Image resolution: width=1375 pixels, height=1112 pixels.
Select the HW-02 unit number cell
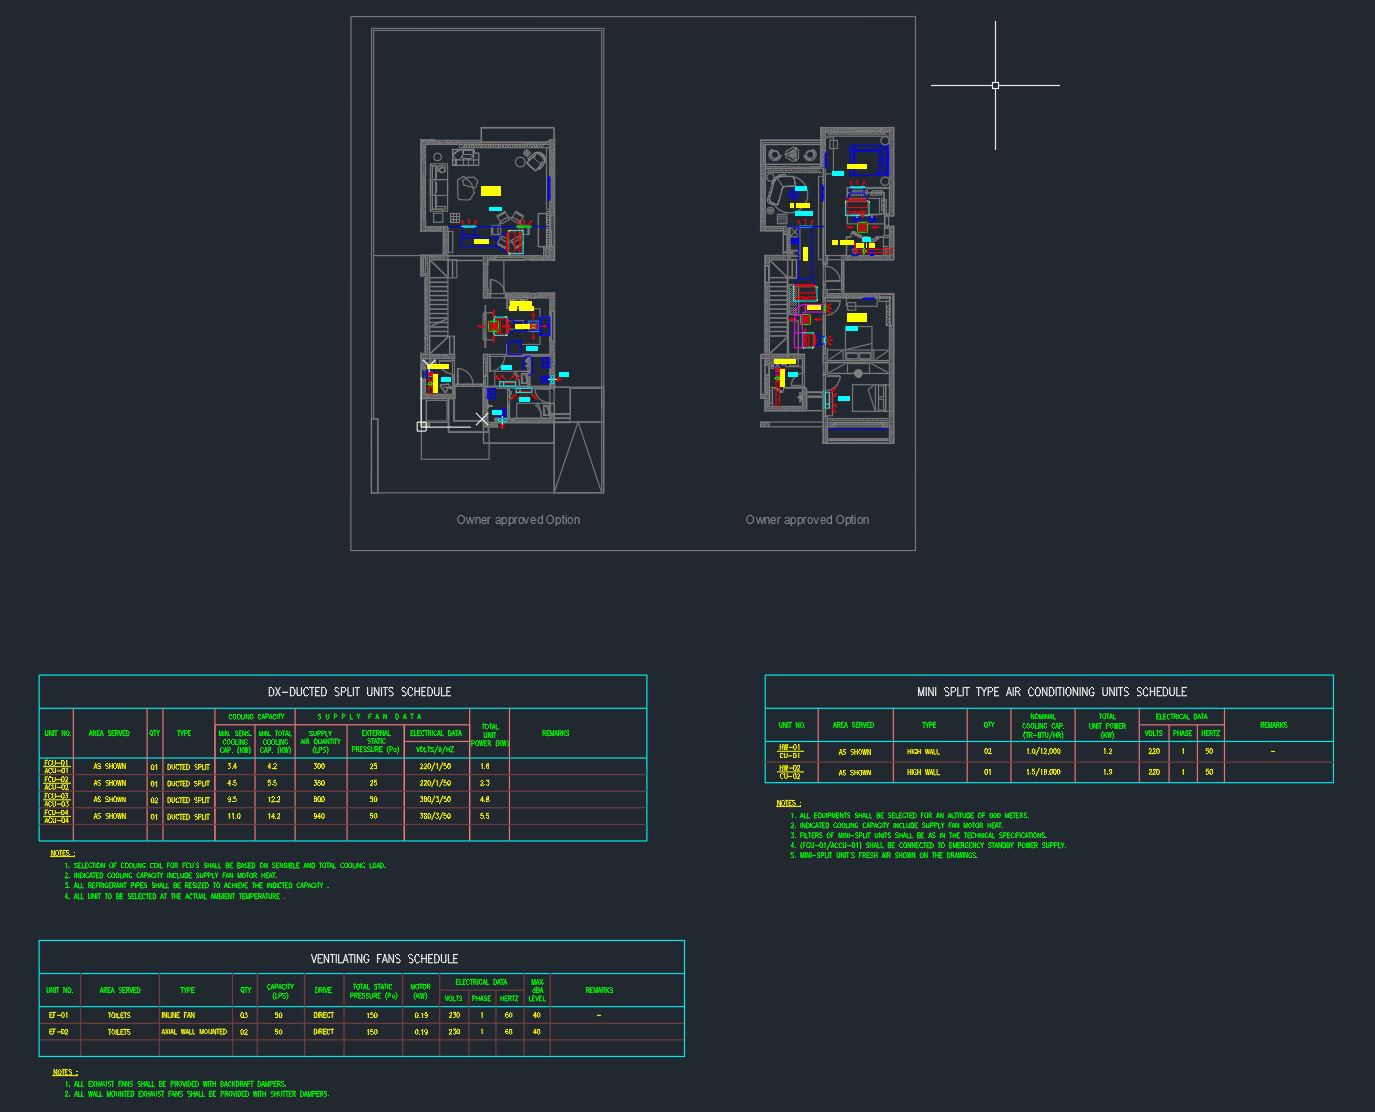[x=790, y=772]
